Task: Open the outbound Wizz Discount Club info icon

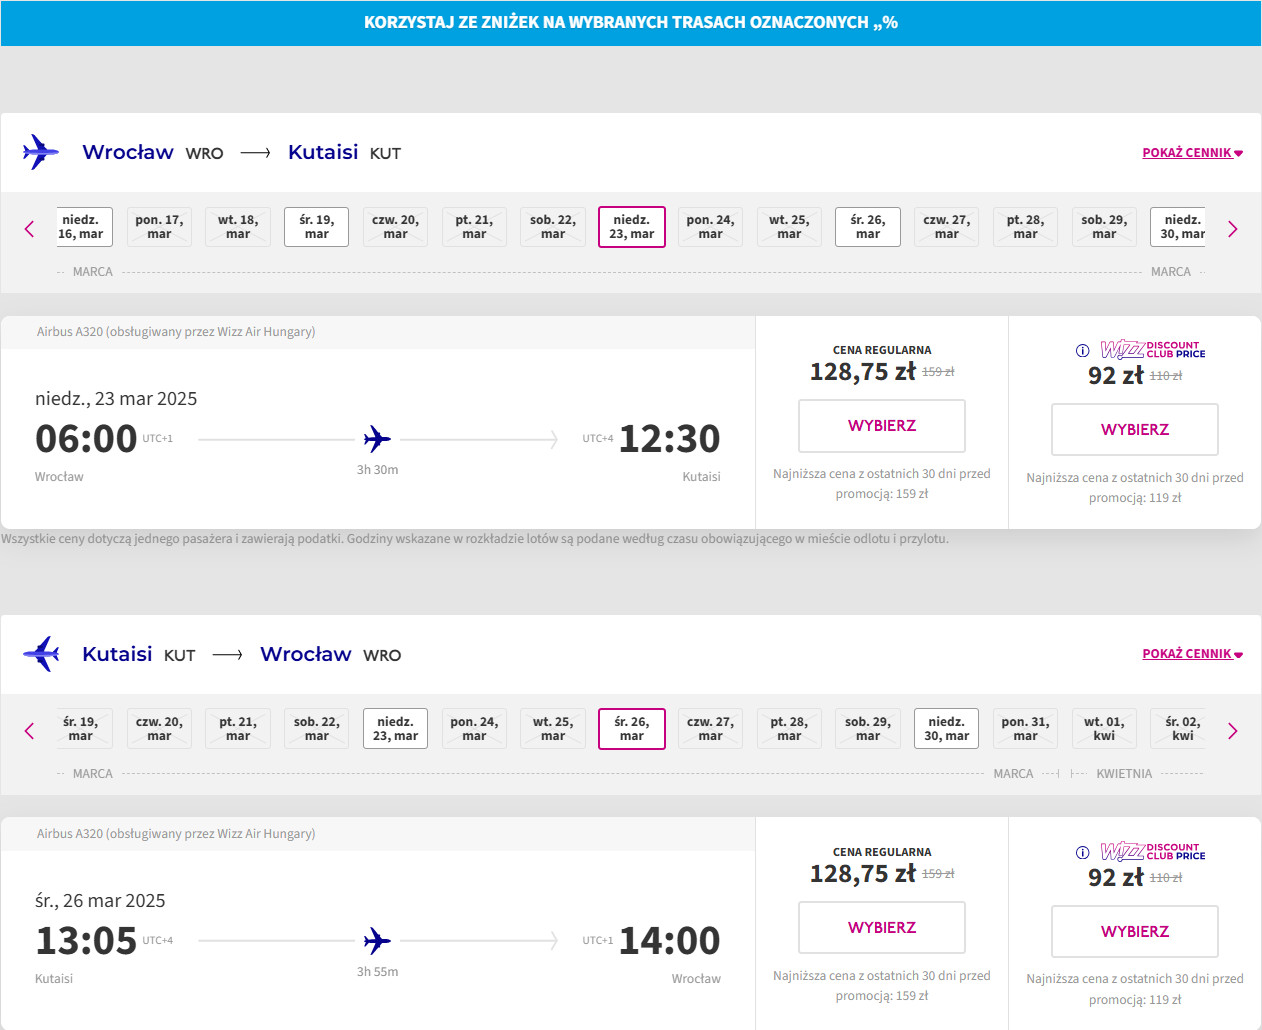Action: tap(1082, 350)
